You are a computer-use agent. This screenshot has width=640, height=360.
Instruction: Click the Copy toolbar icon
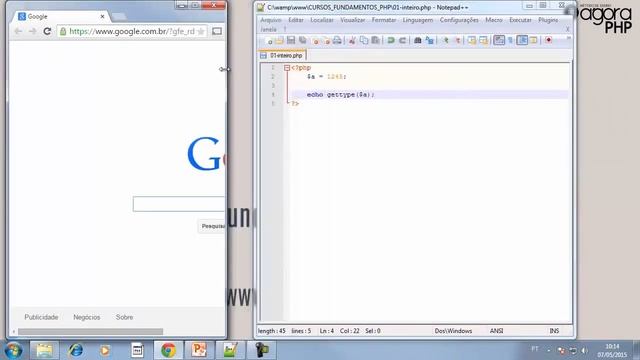(x=364, y=40)
